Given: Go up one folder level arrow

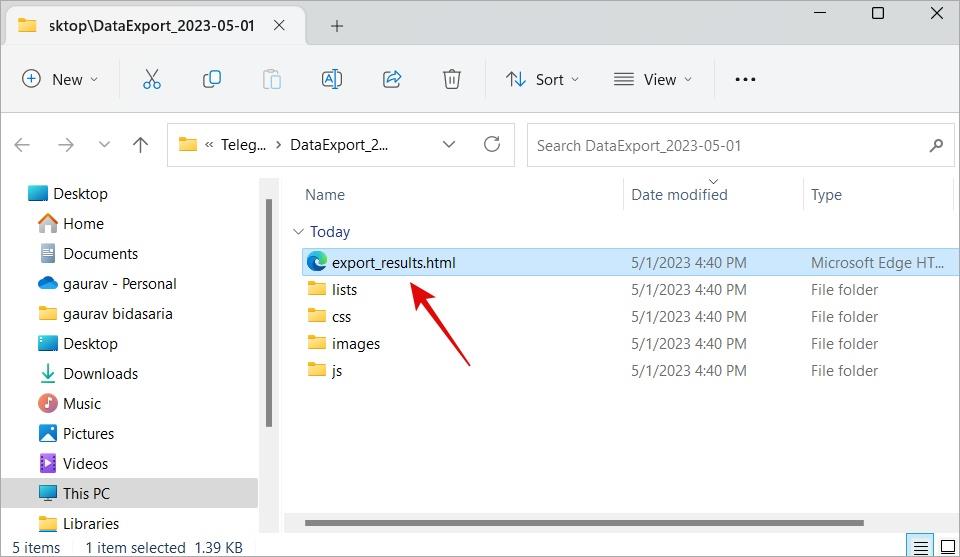Looking at the screenshot, I should [x=140, y=145].
